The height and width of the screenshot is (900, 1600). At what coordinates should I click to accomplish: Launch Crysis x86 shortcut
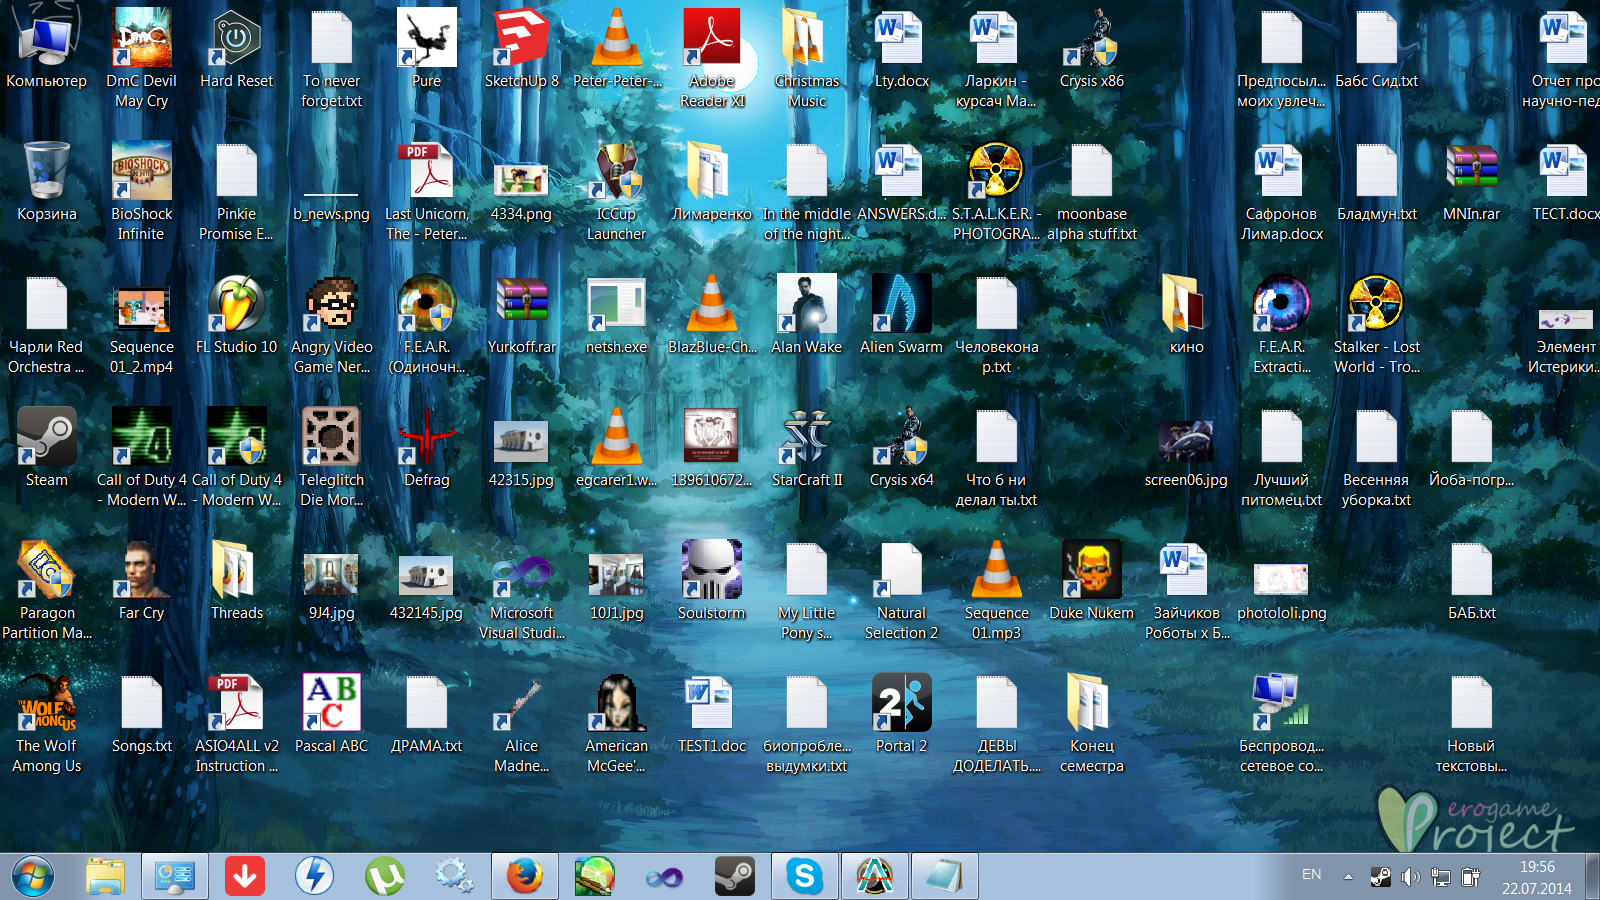point(1091,48)
